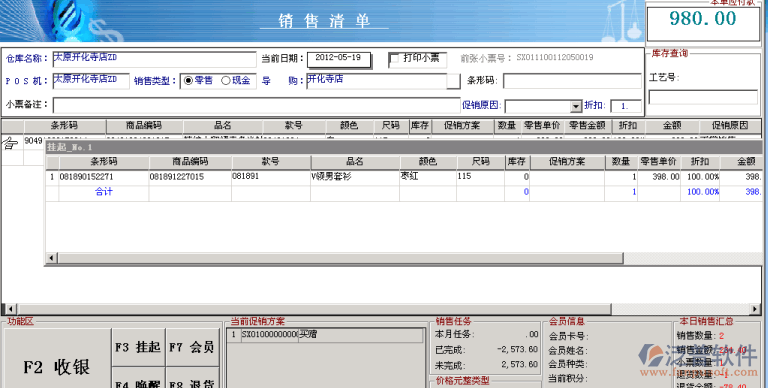Viewport: 768px width, 388px height.
Task: Click the horizontal scrollbar thumb of suspended list
Action: 340,258
